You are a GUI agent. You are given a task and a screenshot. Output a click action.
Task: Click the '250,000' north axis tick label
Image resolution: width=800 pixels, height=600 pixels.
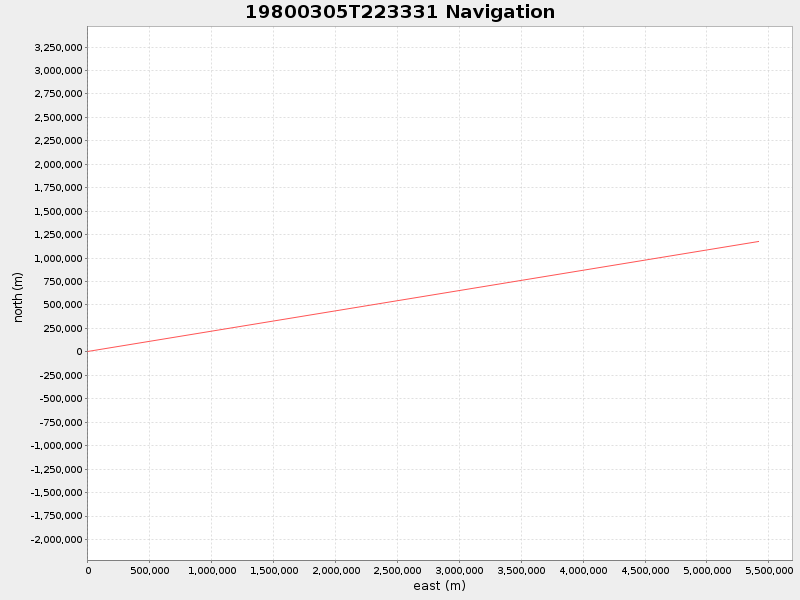(x=63, y=328)
